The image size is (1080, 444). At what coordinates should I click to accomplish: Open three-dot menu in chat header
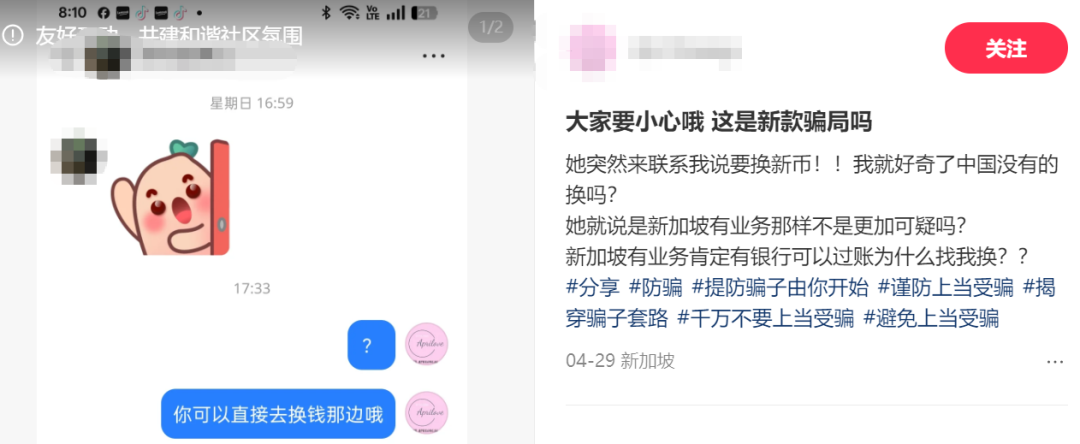coord(433,56)
